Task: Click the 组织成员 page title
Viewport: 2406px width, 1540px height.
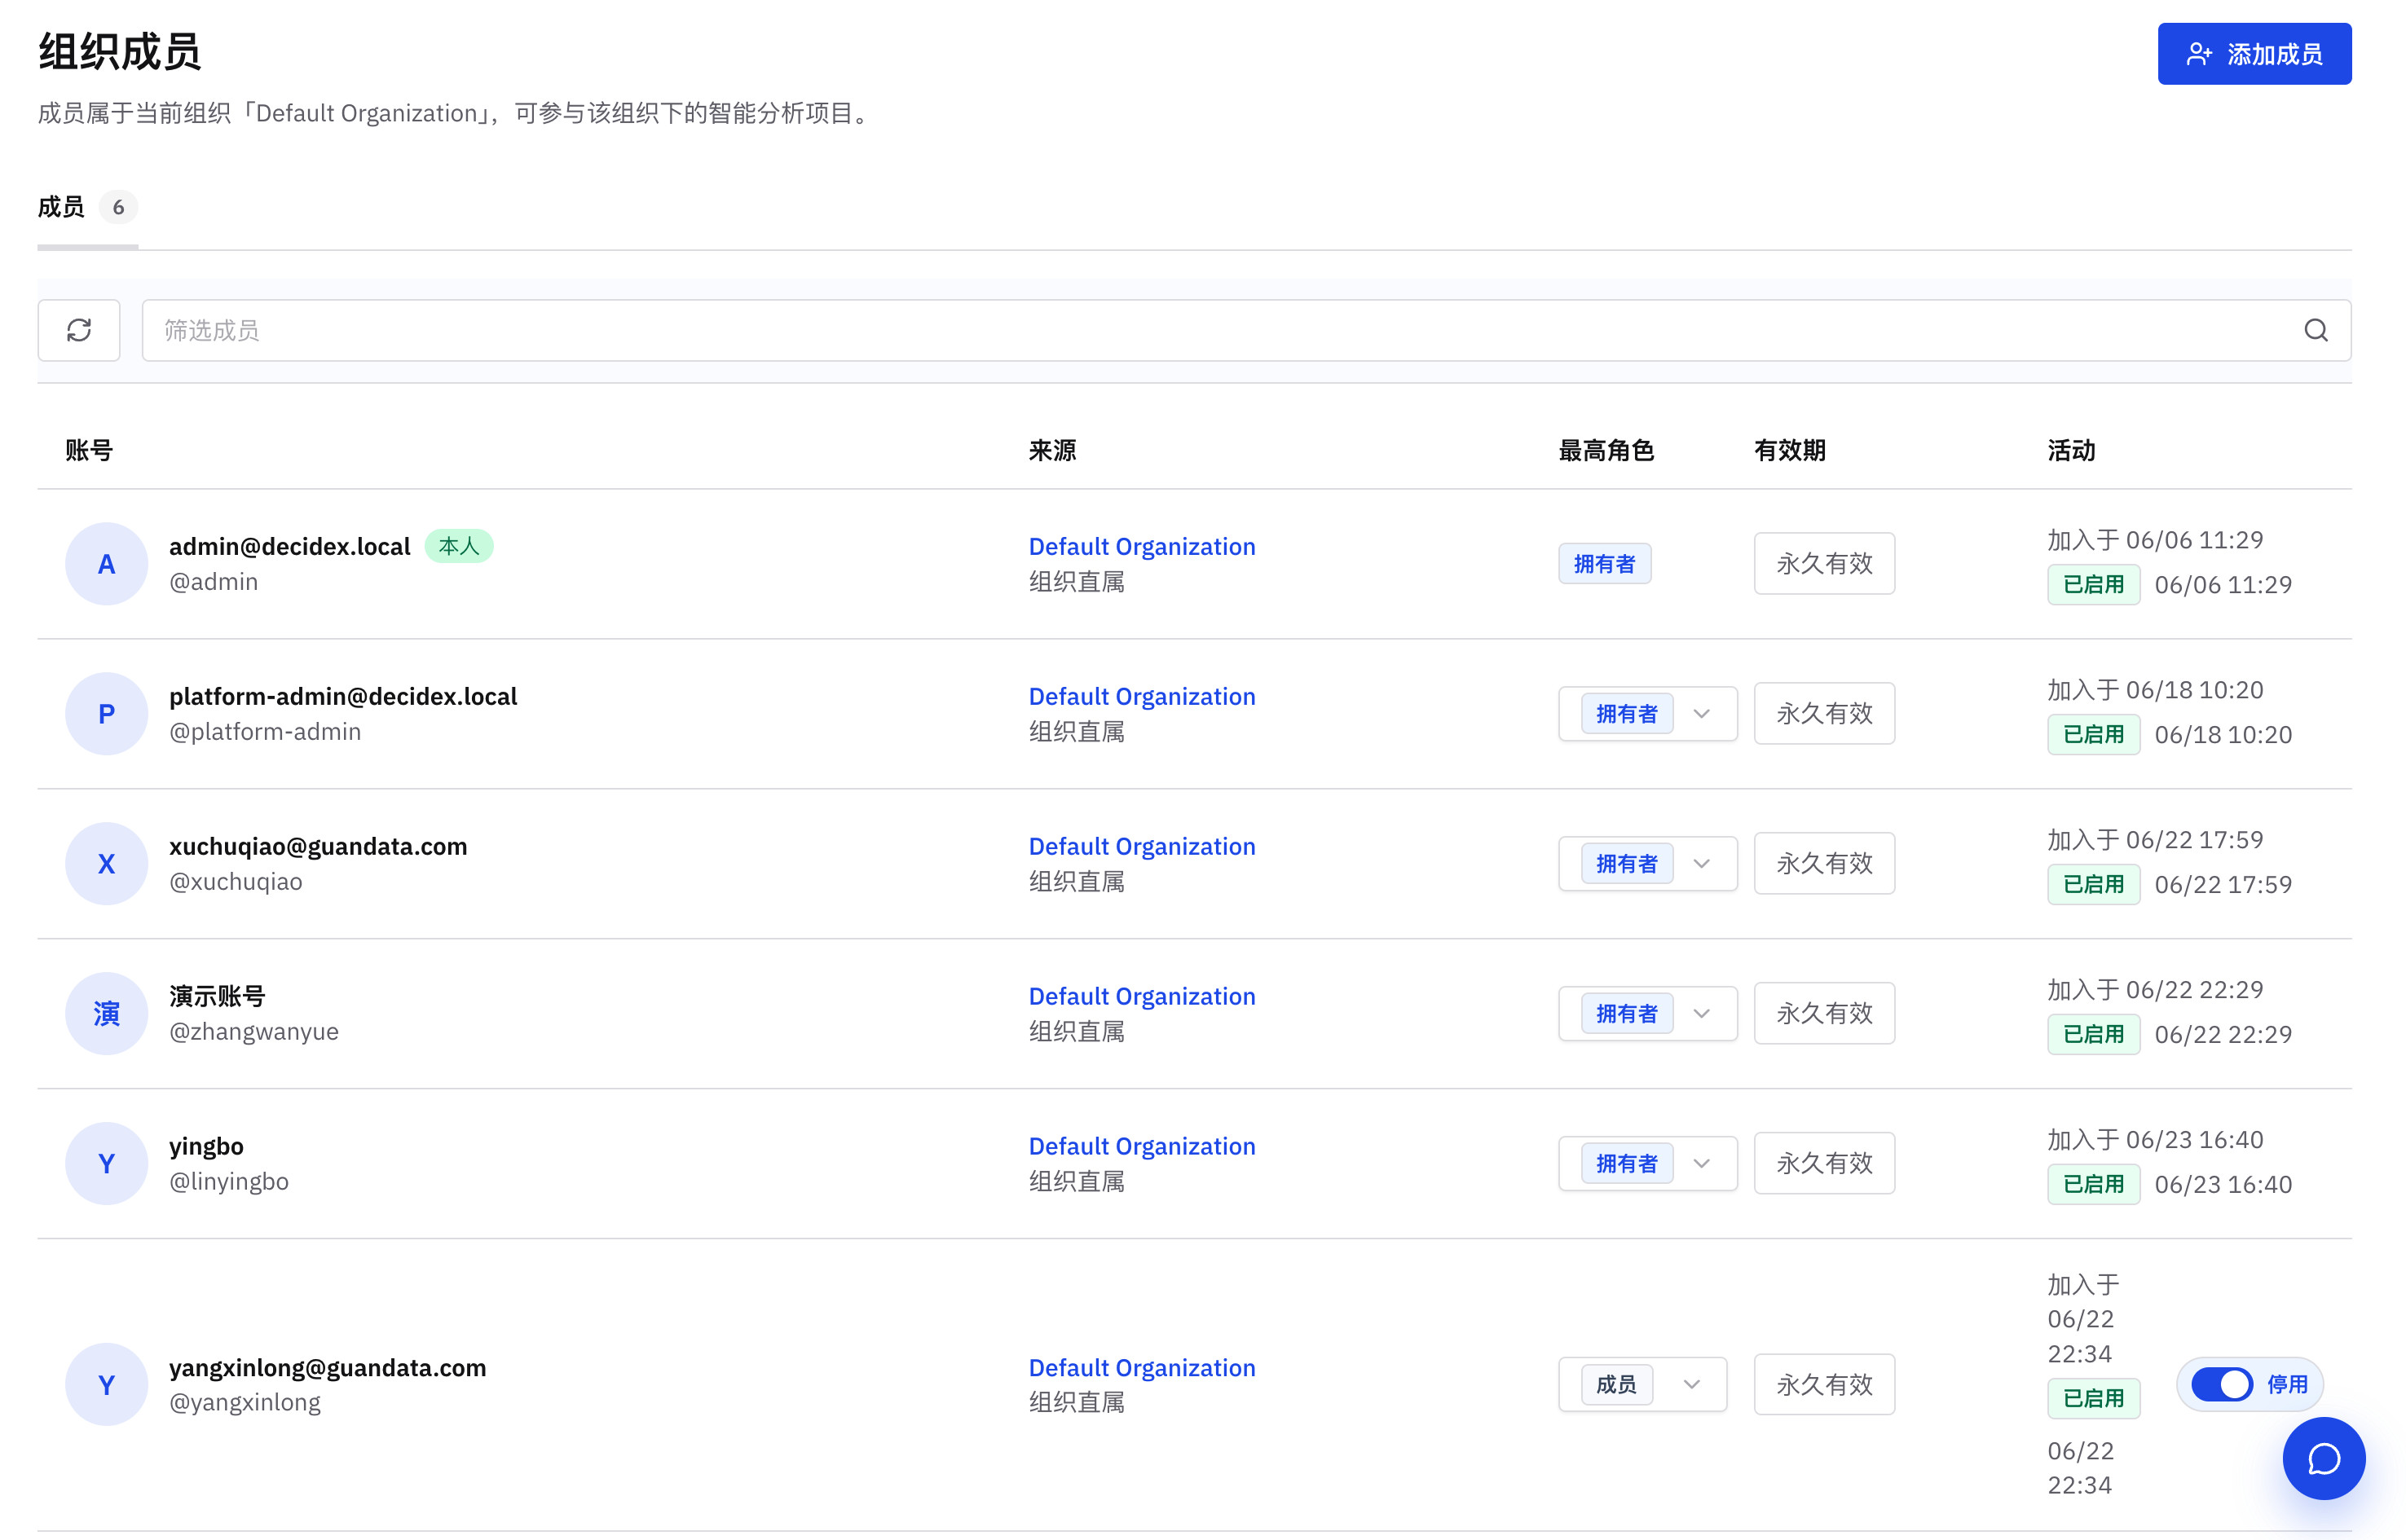Action: click(120, 52)
